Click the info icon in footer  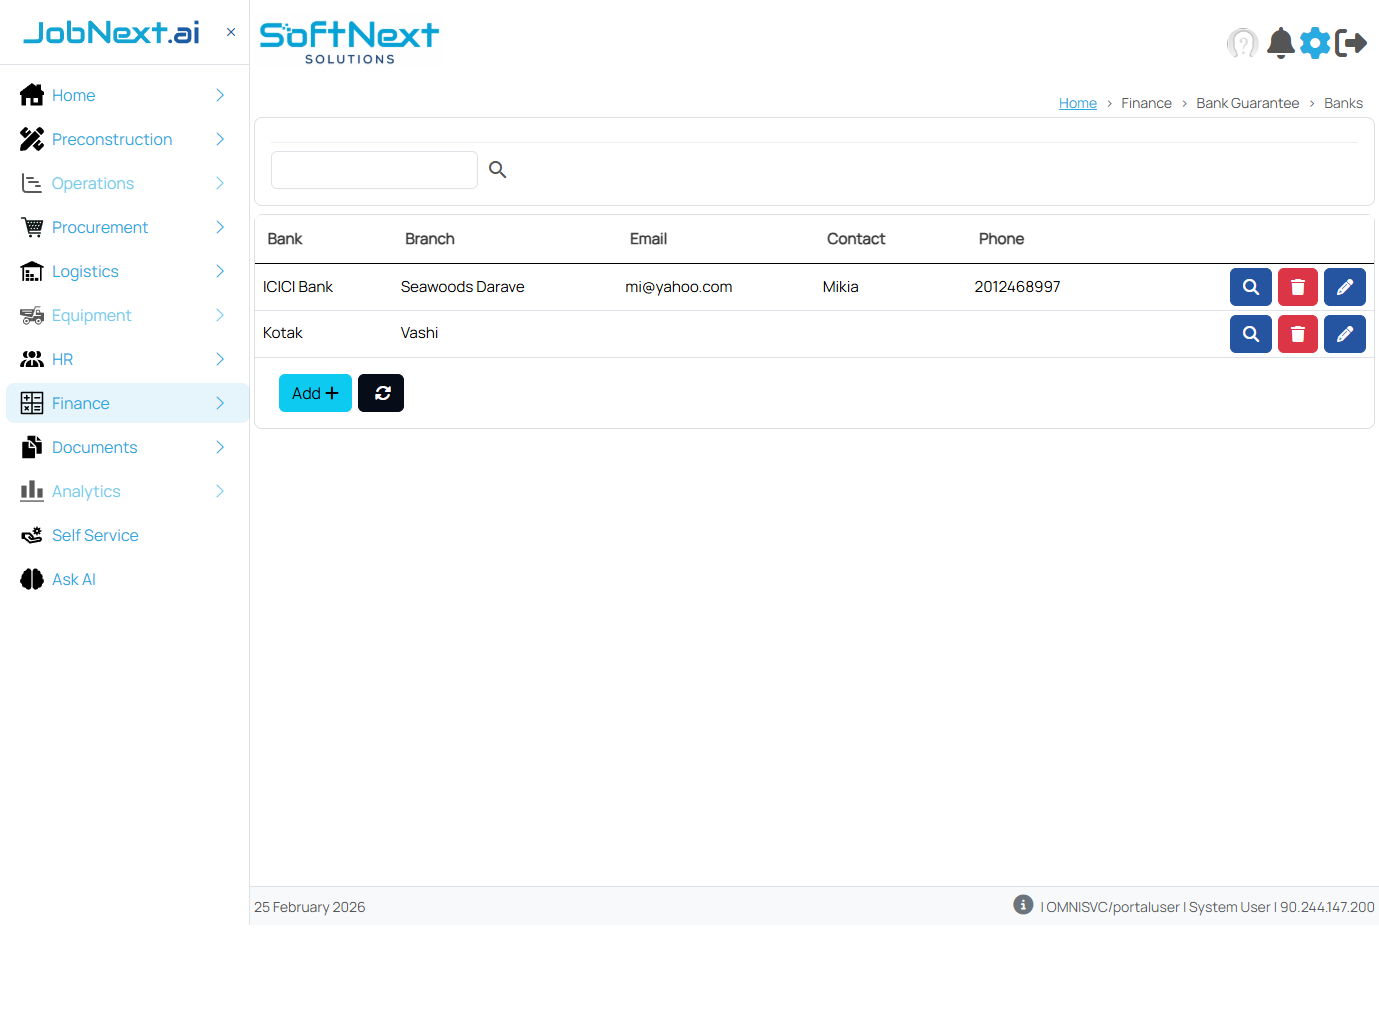1022,905
